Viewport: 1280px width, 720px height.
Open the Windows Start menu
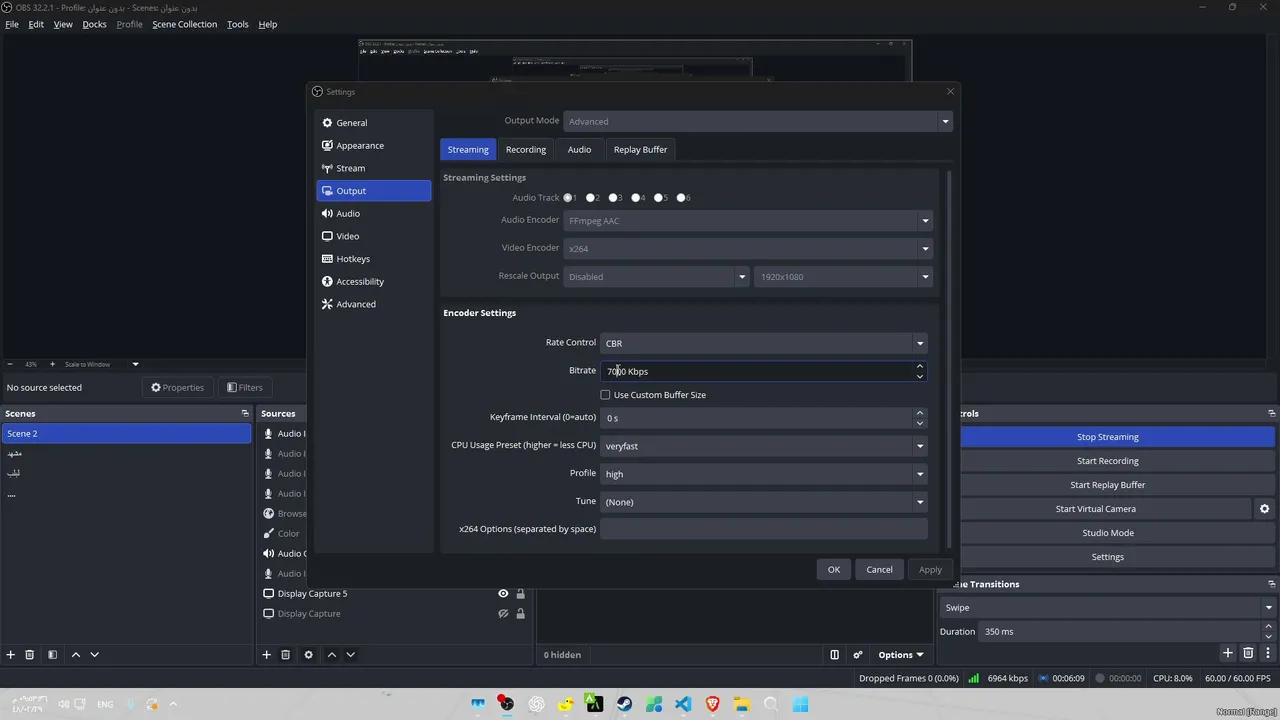(801, 704)
